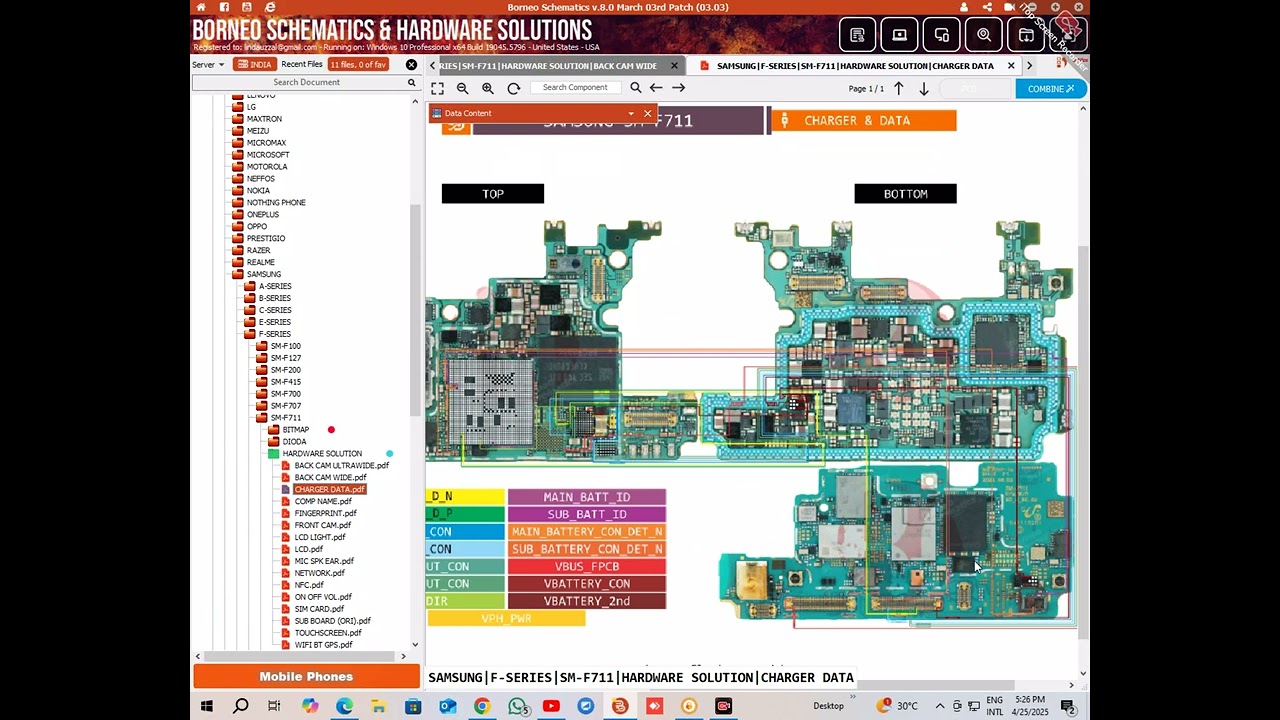Viewport: 1280px width, 720px height.
Task: Focus the Search Component field
Action: tap(575, 88)
